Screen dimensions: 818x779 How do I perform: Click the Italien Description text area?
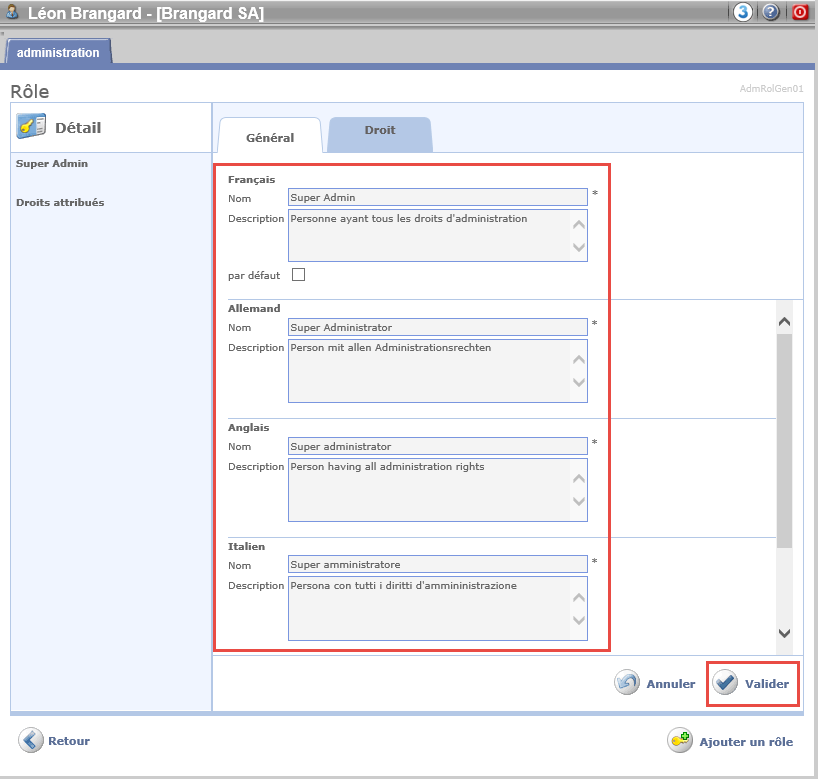click(x=428, y=607)
